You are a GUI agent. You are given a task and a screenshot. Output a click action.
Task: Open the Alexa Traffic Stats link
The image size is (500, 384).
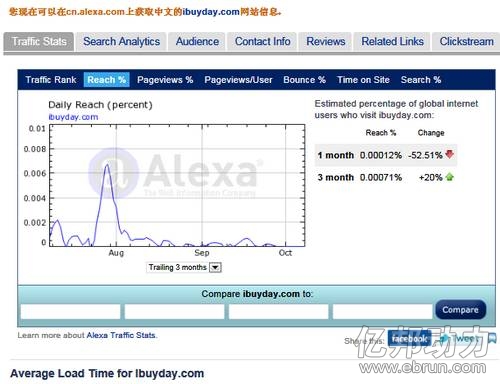point(121,335)
